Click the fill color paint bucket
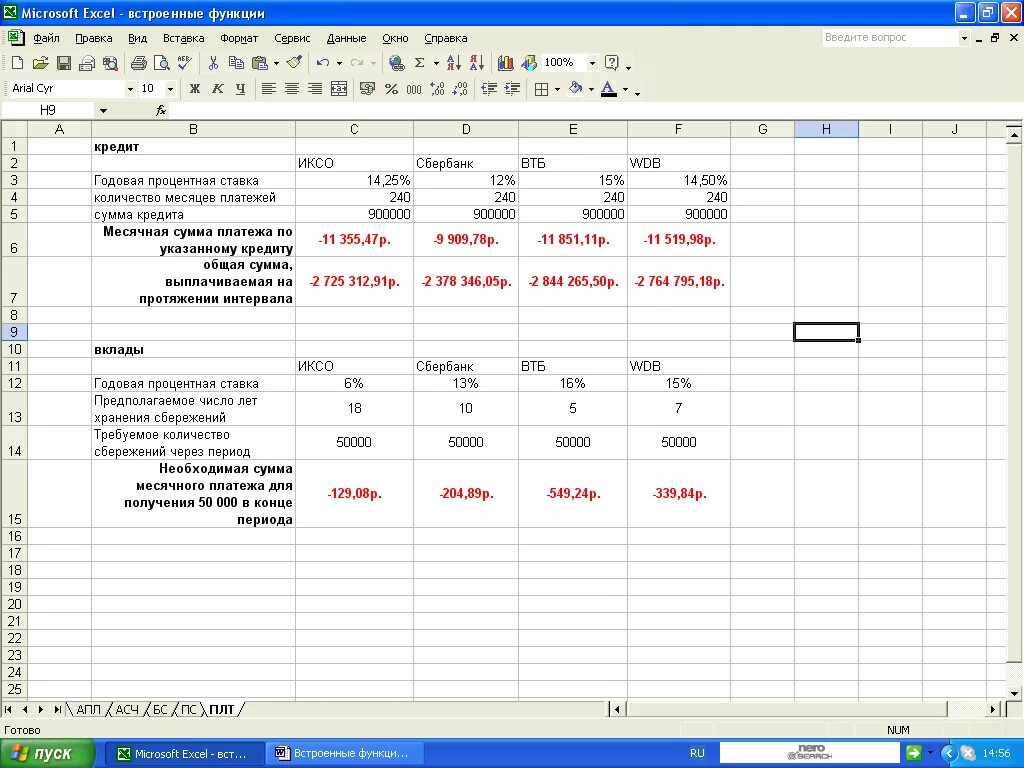This screenshot has height=768, width=1024. (575, 89)
